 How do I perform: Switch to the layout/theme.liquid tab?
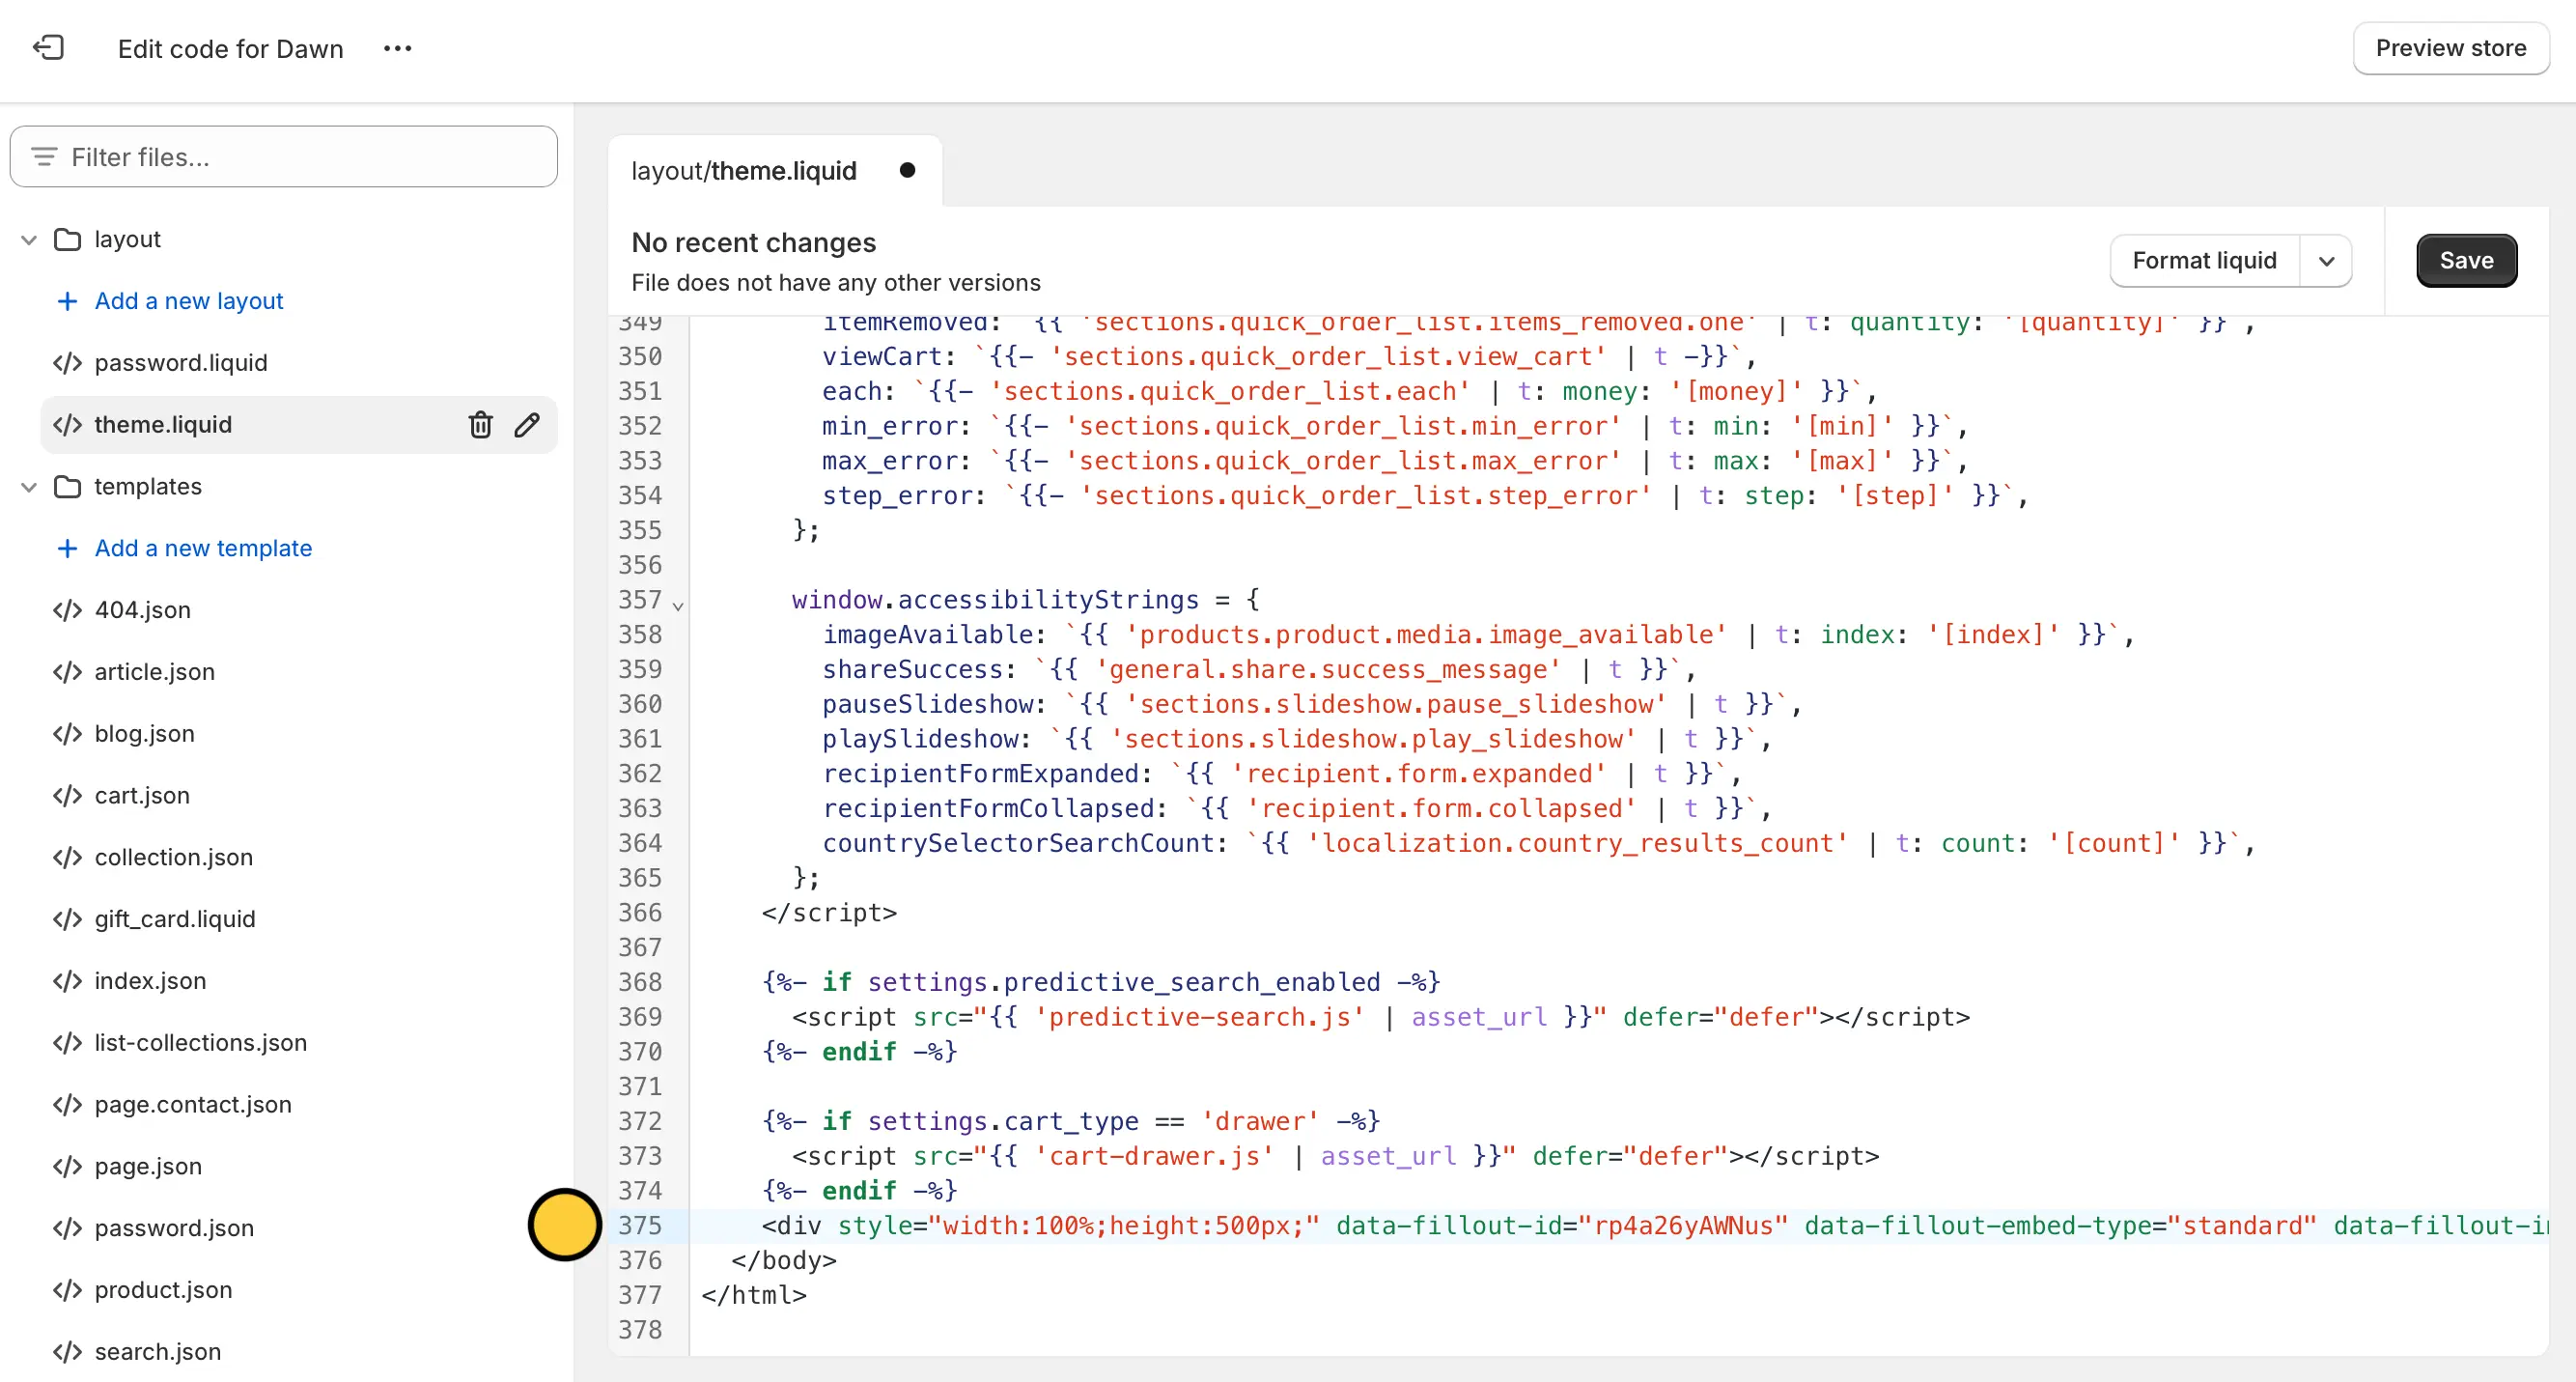(x=743, y=171)
